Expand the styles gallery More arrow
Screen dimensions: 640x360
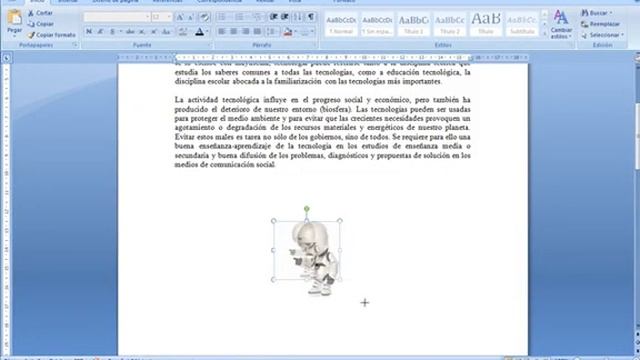tap(544, 34)
